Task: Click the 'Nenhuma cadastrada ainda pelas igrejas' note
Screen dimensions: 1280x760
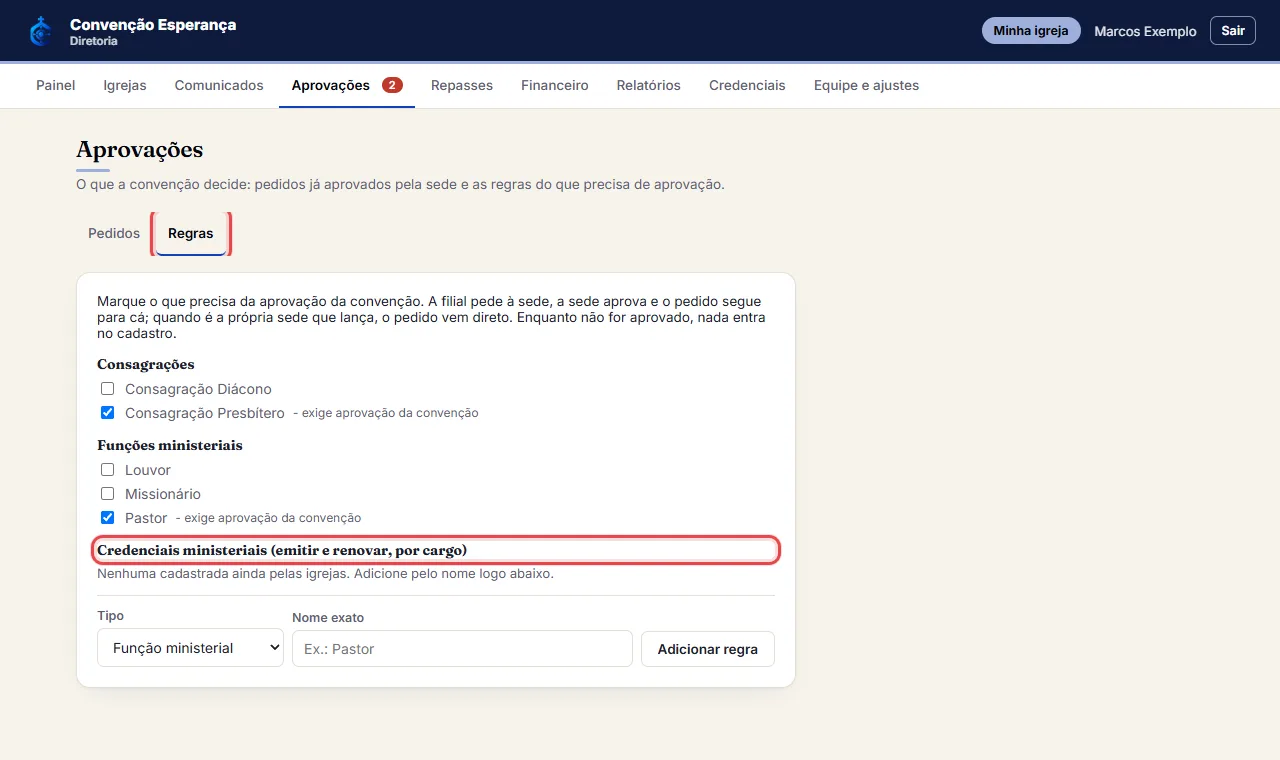Action: (325, 574)
